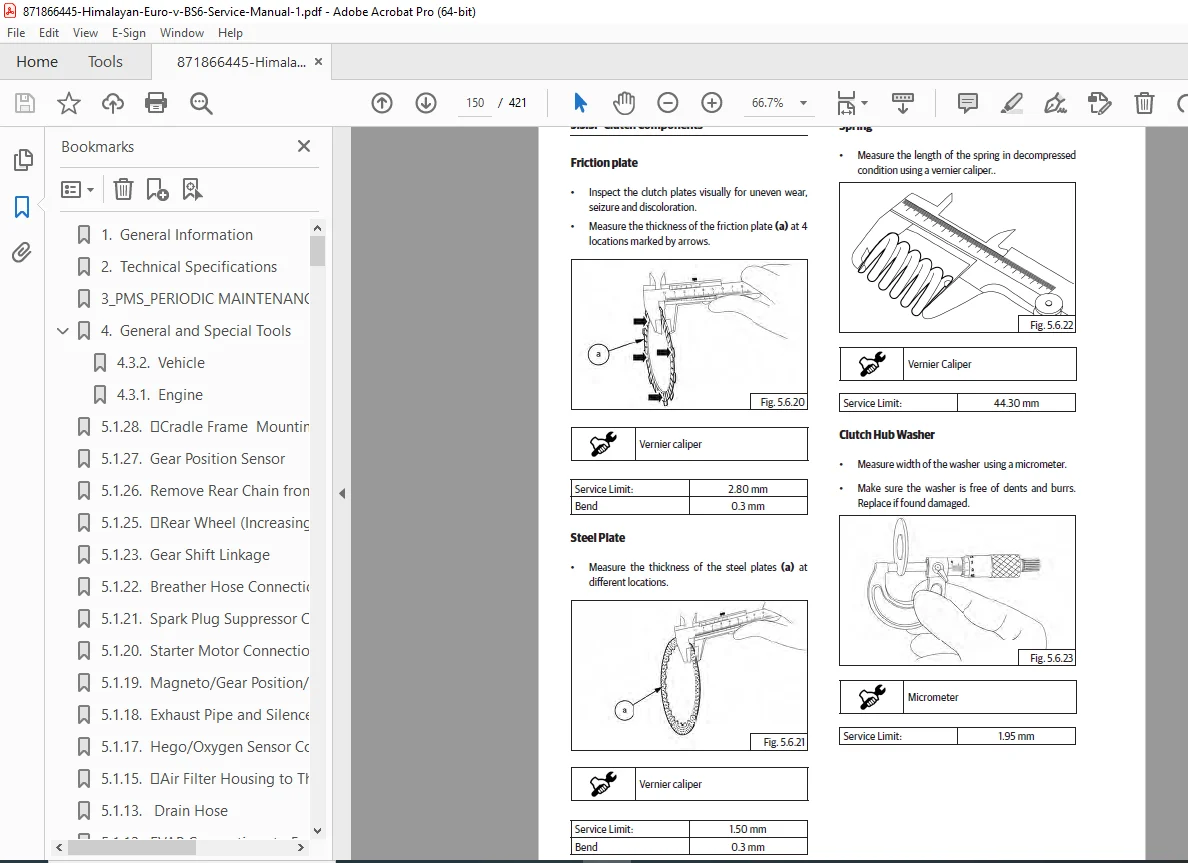Screen dimensions: 1188x863
Task: Go to the next page
Action: tap(426, 103)
